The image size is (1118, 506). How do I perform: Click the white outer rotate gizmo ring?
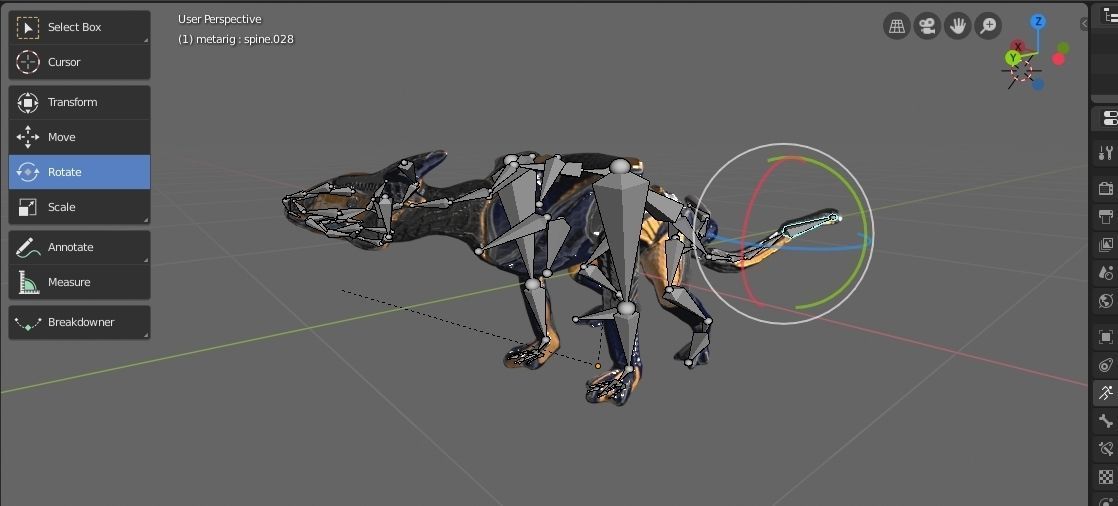click(783, 145)
